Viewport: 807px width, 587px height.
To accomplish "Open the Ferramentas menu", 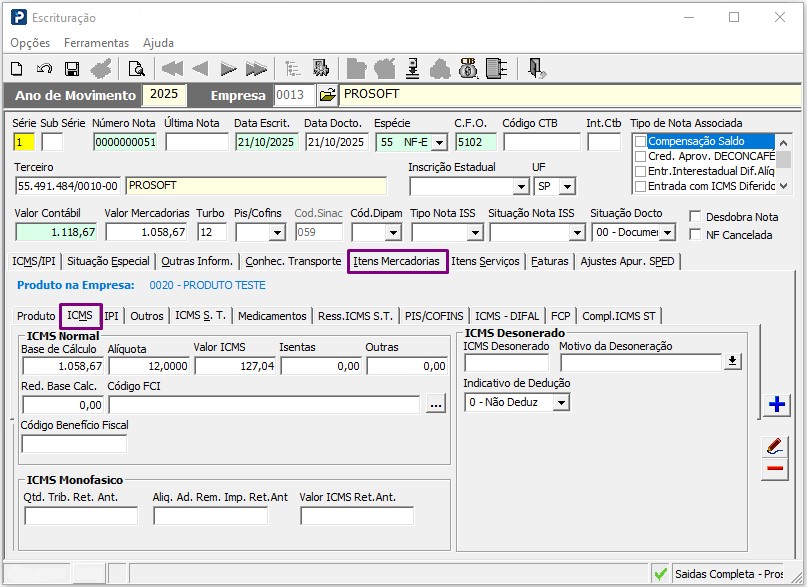I will [96, 43].
